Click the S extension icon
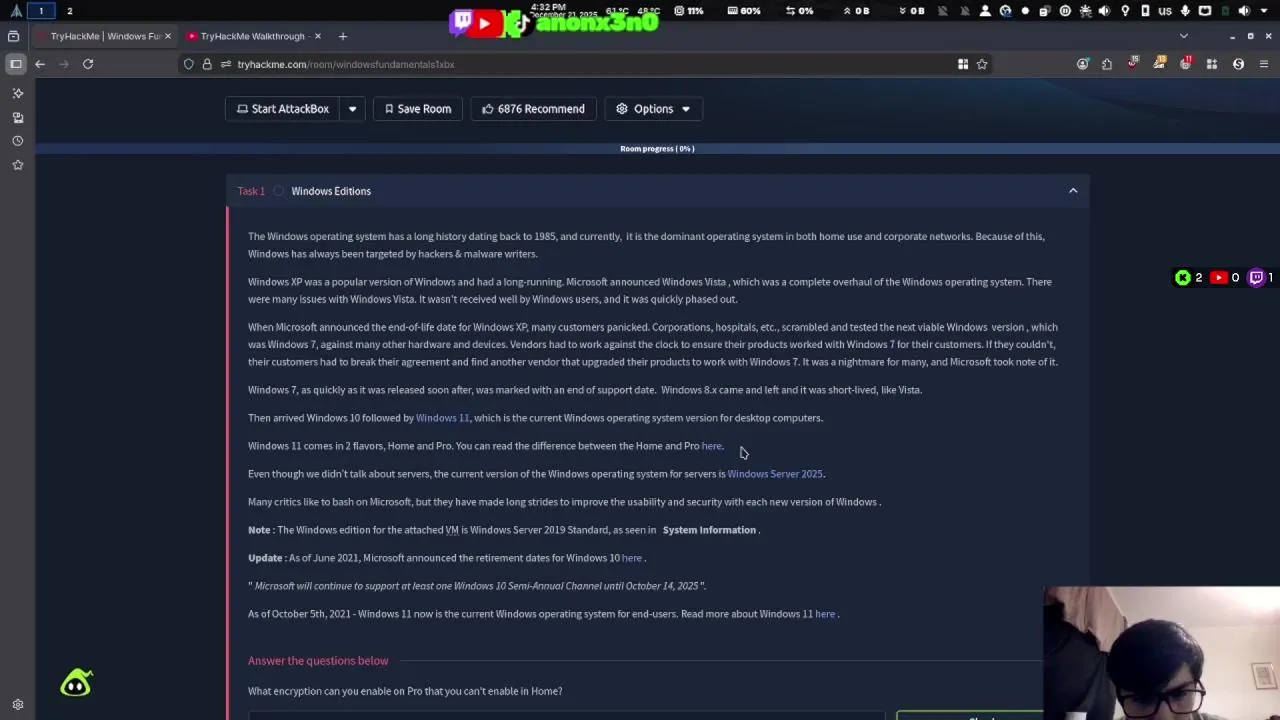This screenshot has width=1280, height=720. click(x=1238, y=64)
